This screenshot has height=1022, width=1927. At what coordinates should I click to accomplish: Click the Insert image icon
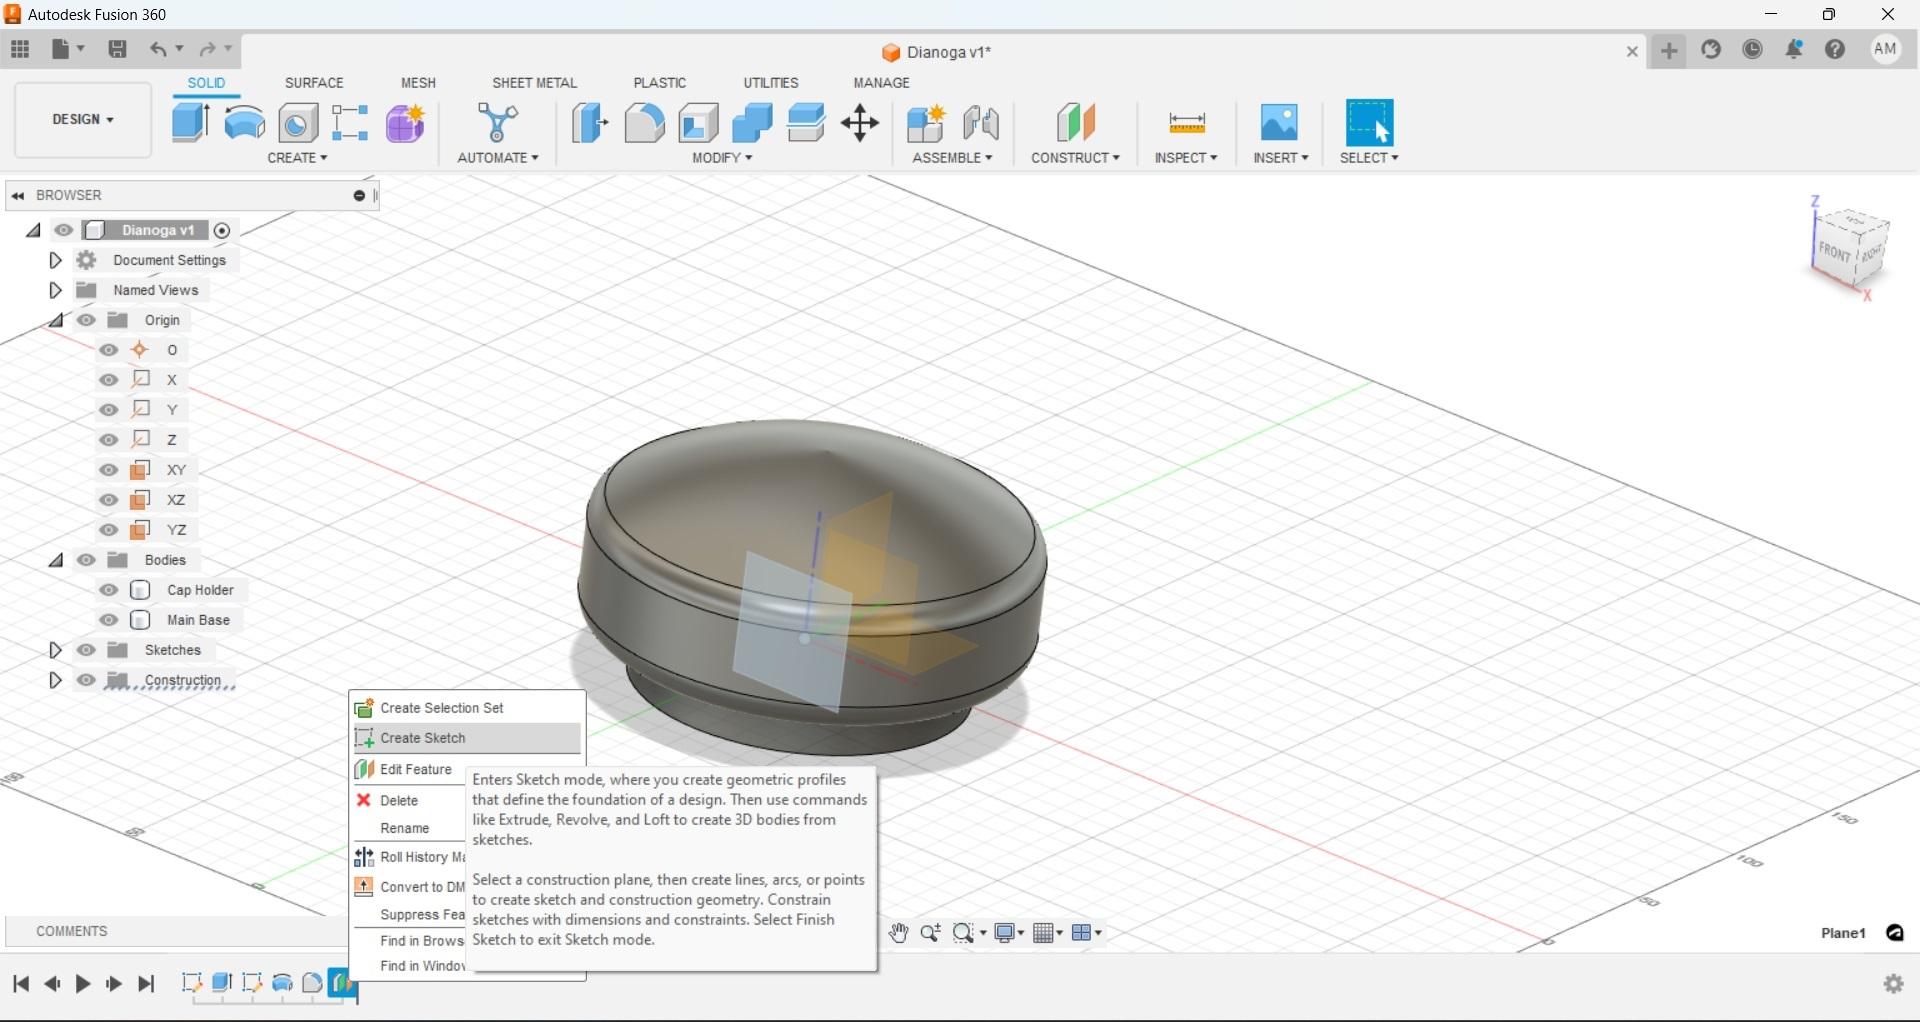[1279, 123]
